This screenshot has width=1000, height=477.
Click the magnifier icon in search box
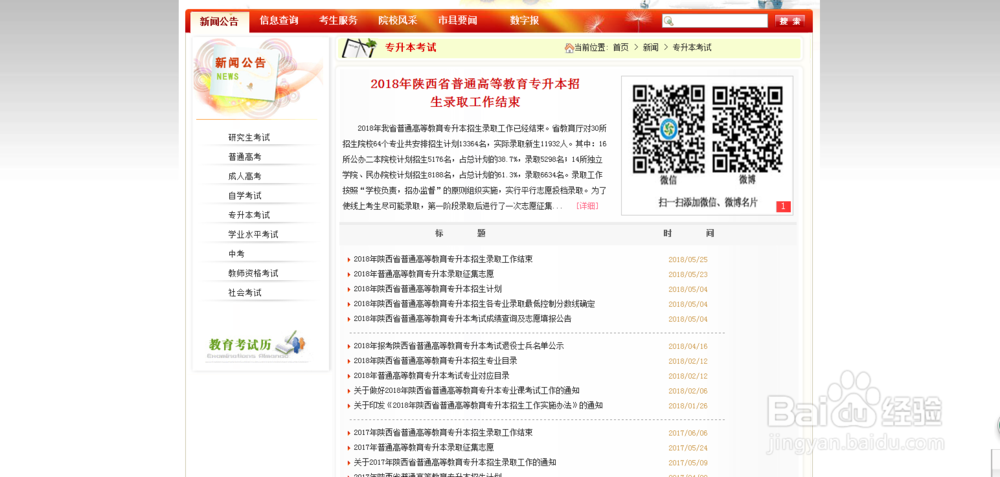[668, 22]
